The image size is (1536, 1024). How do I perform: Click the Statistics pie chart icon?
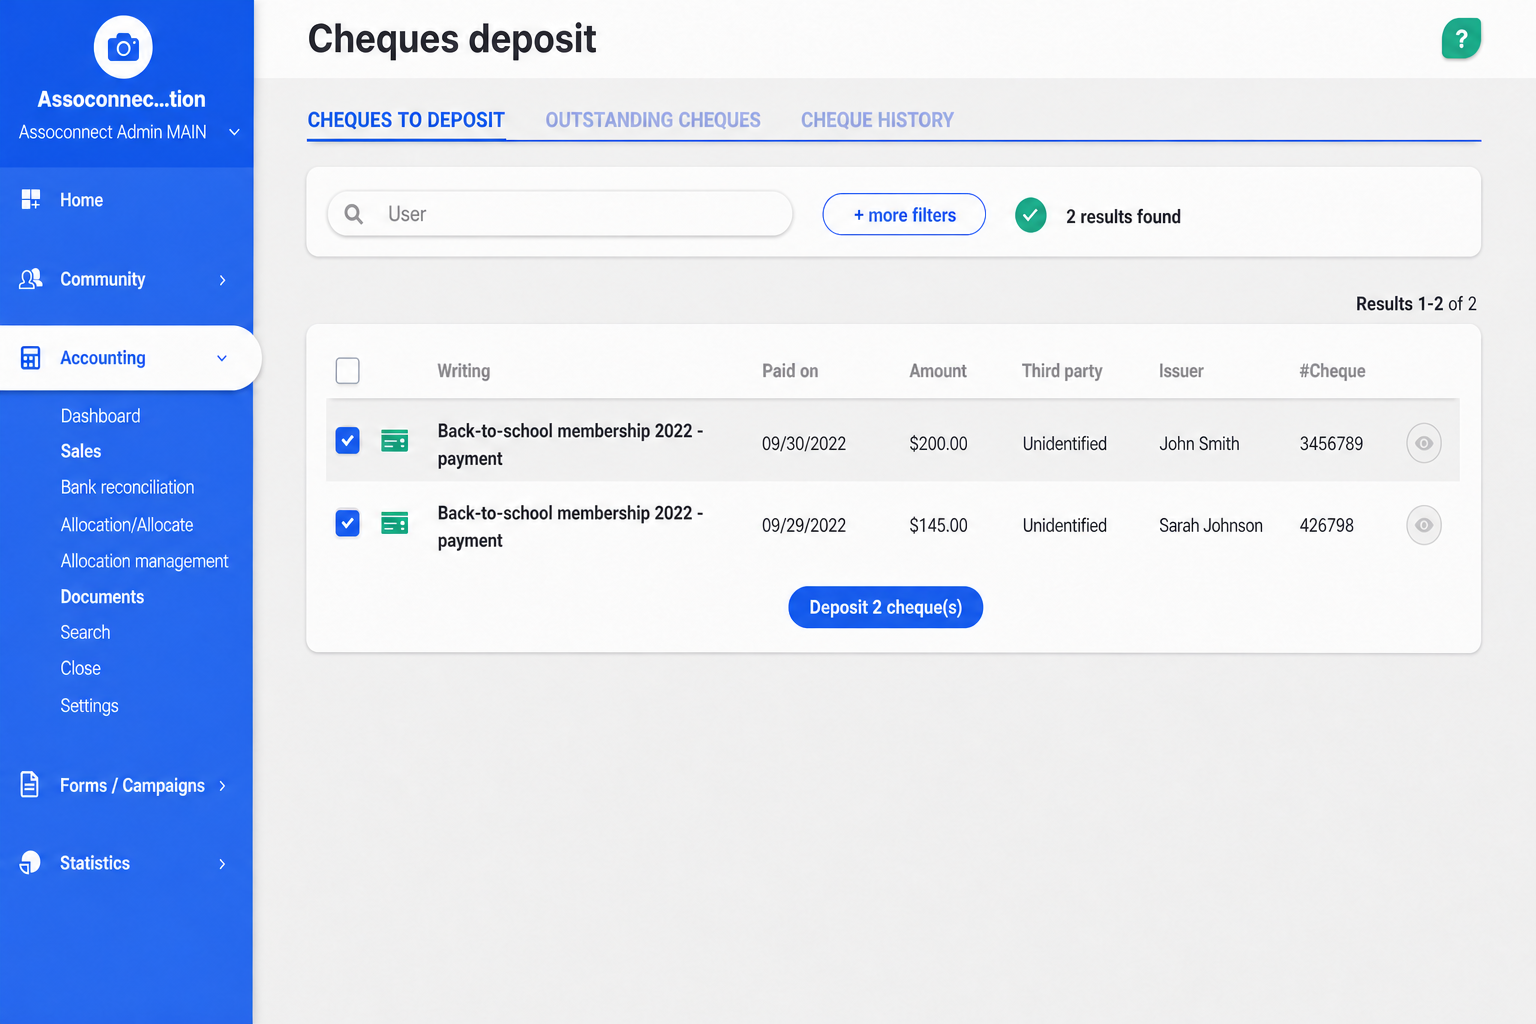coord(30,863)
